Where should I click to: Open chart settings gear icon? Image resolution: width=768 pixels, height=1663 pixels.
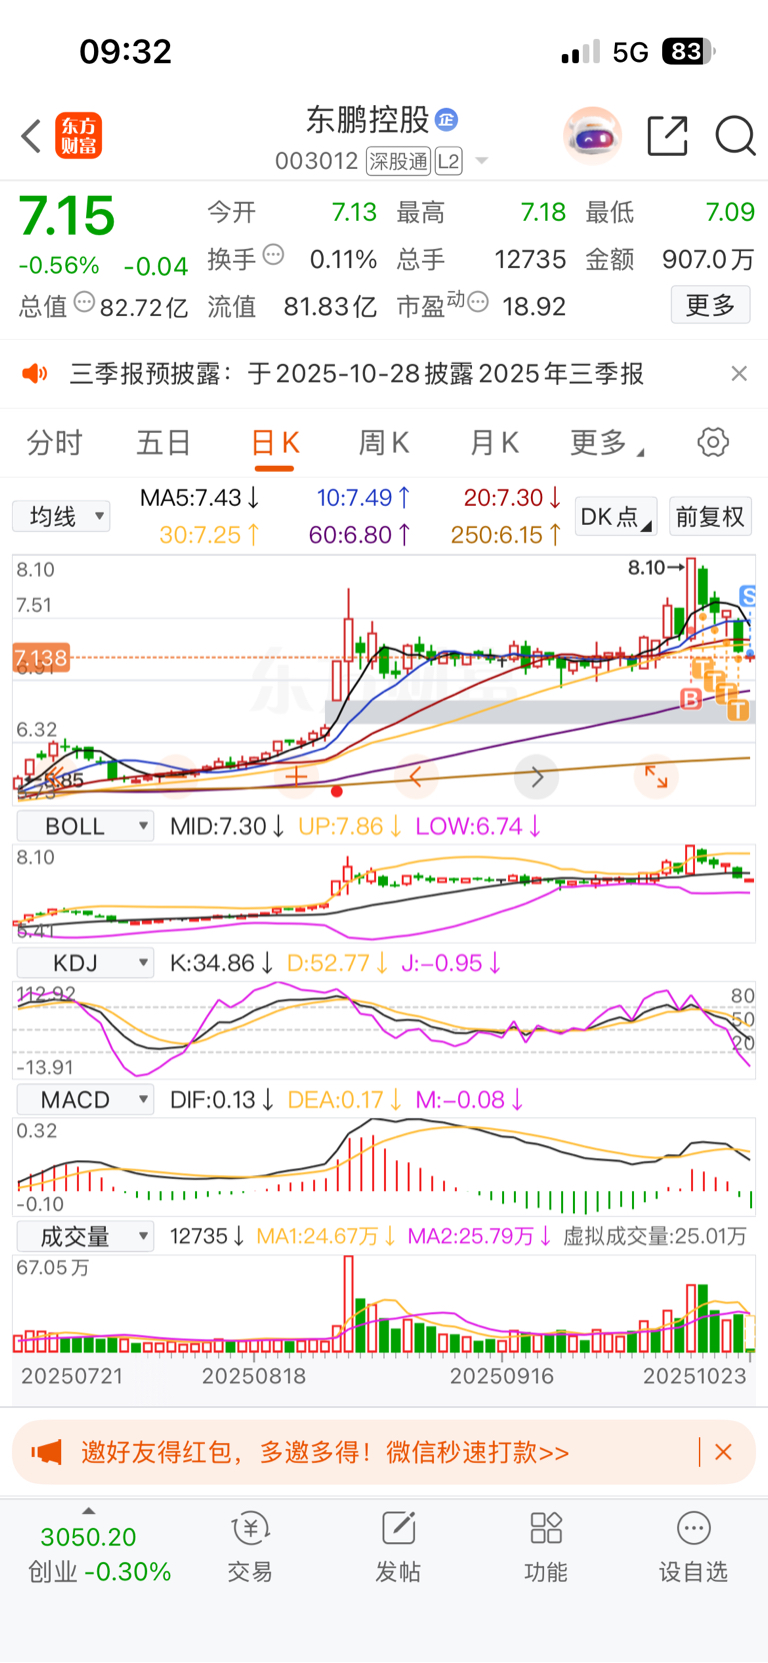tap(713, 442)
